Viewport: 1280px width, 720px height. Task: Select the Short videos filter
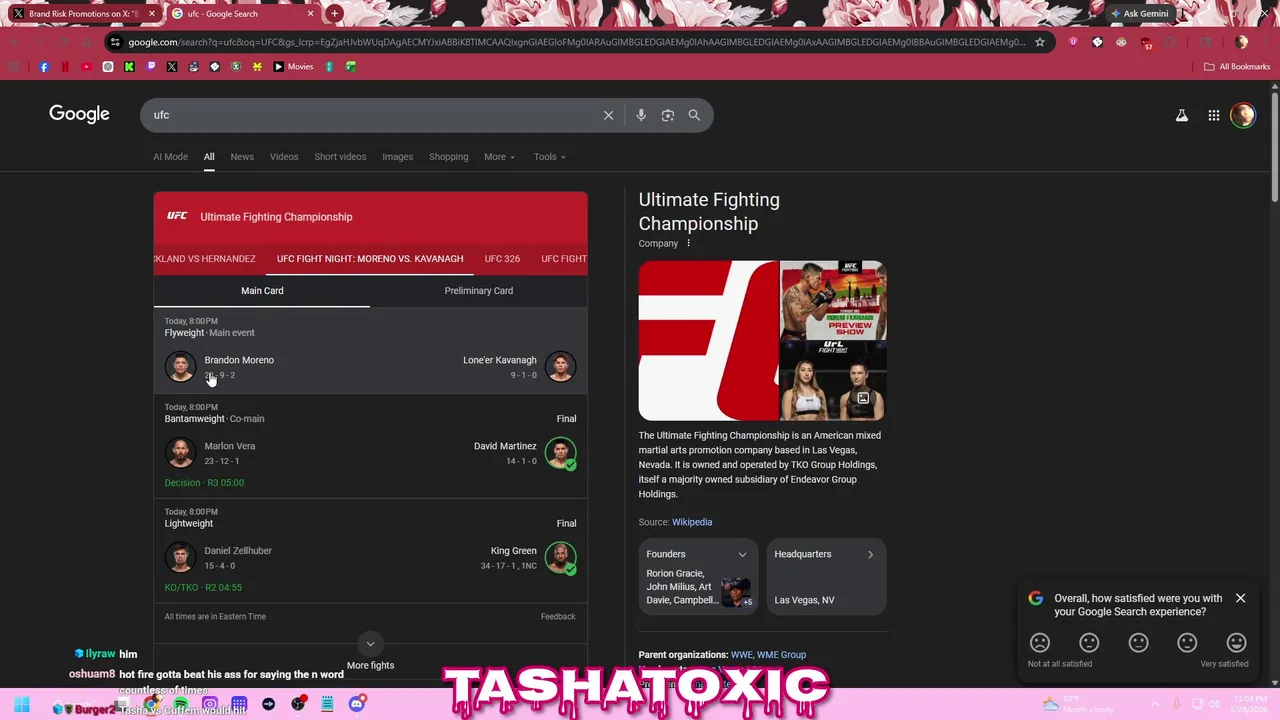click(x=340, y=157)
